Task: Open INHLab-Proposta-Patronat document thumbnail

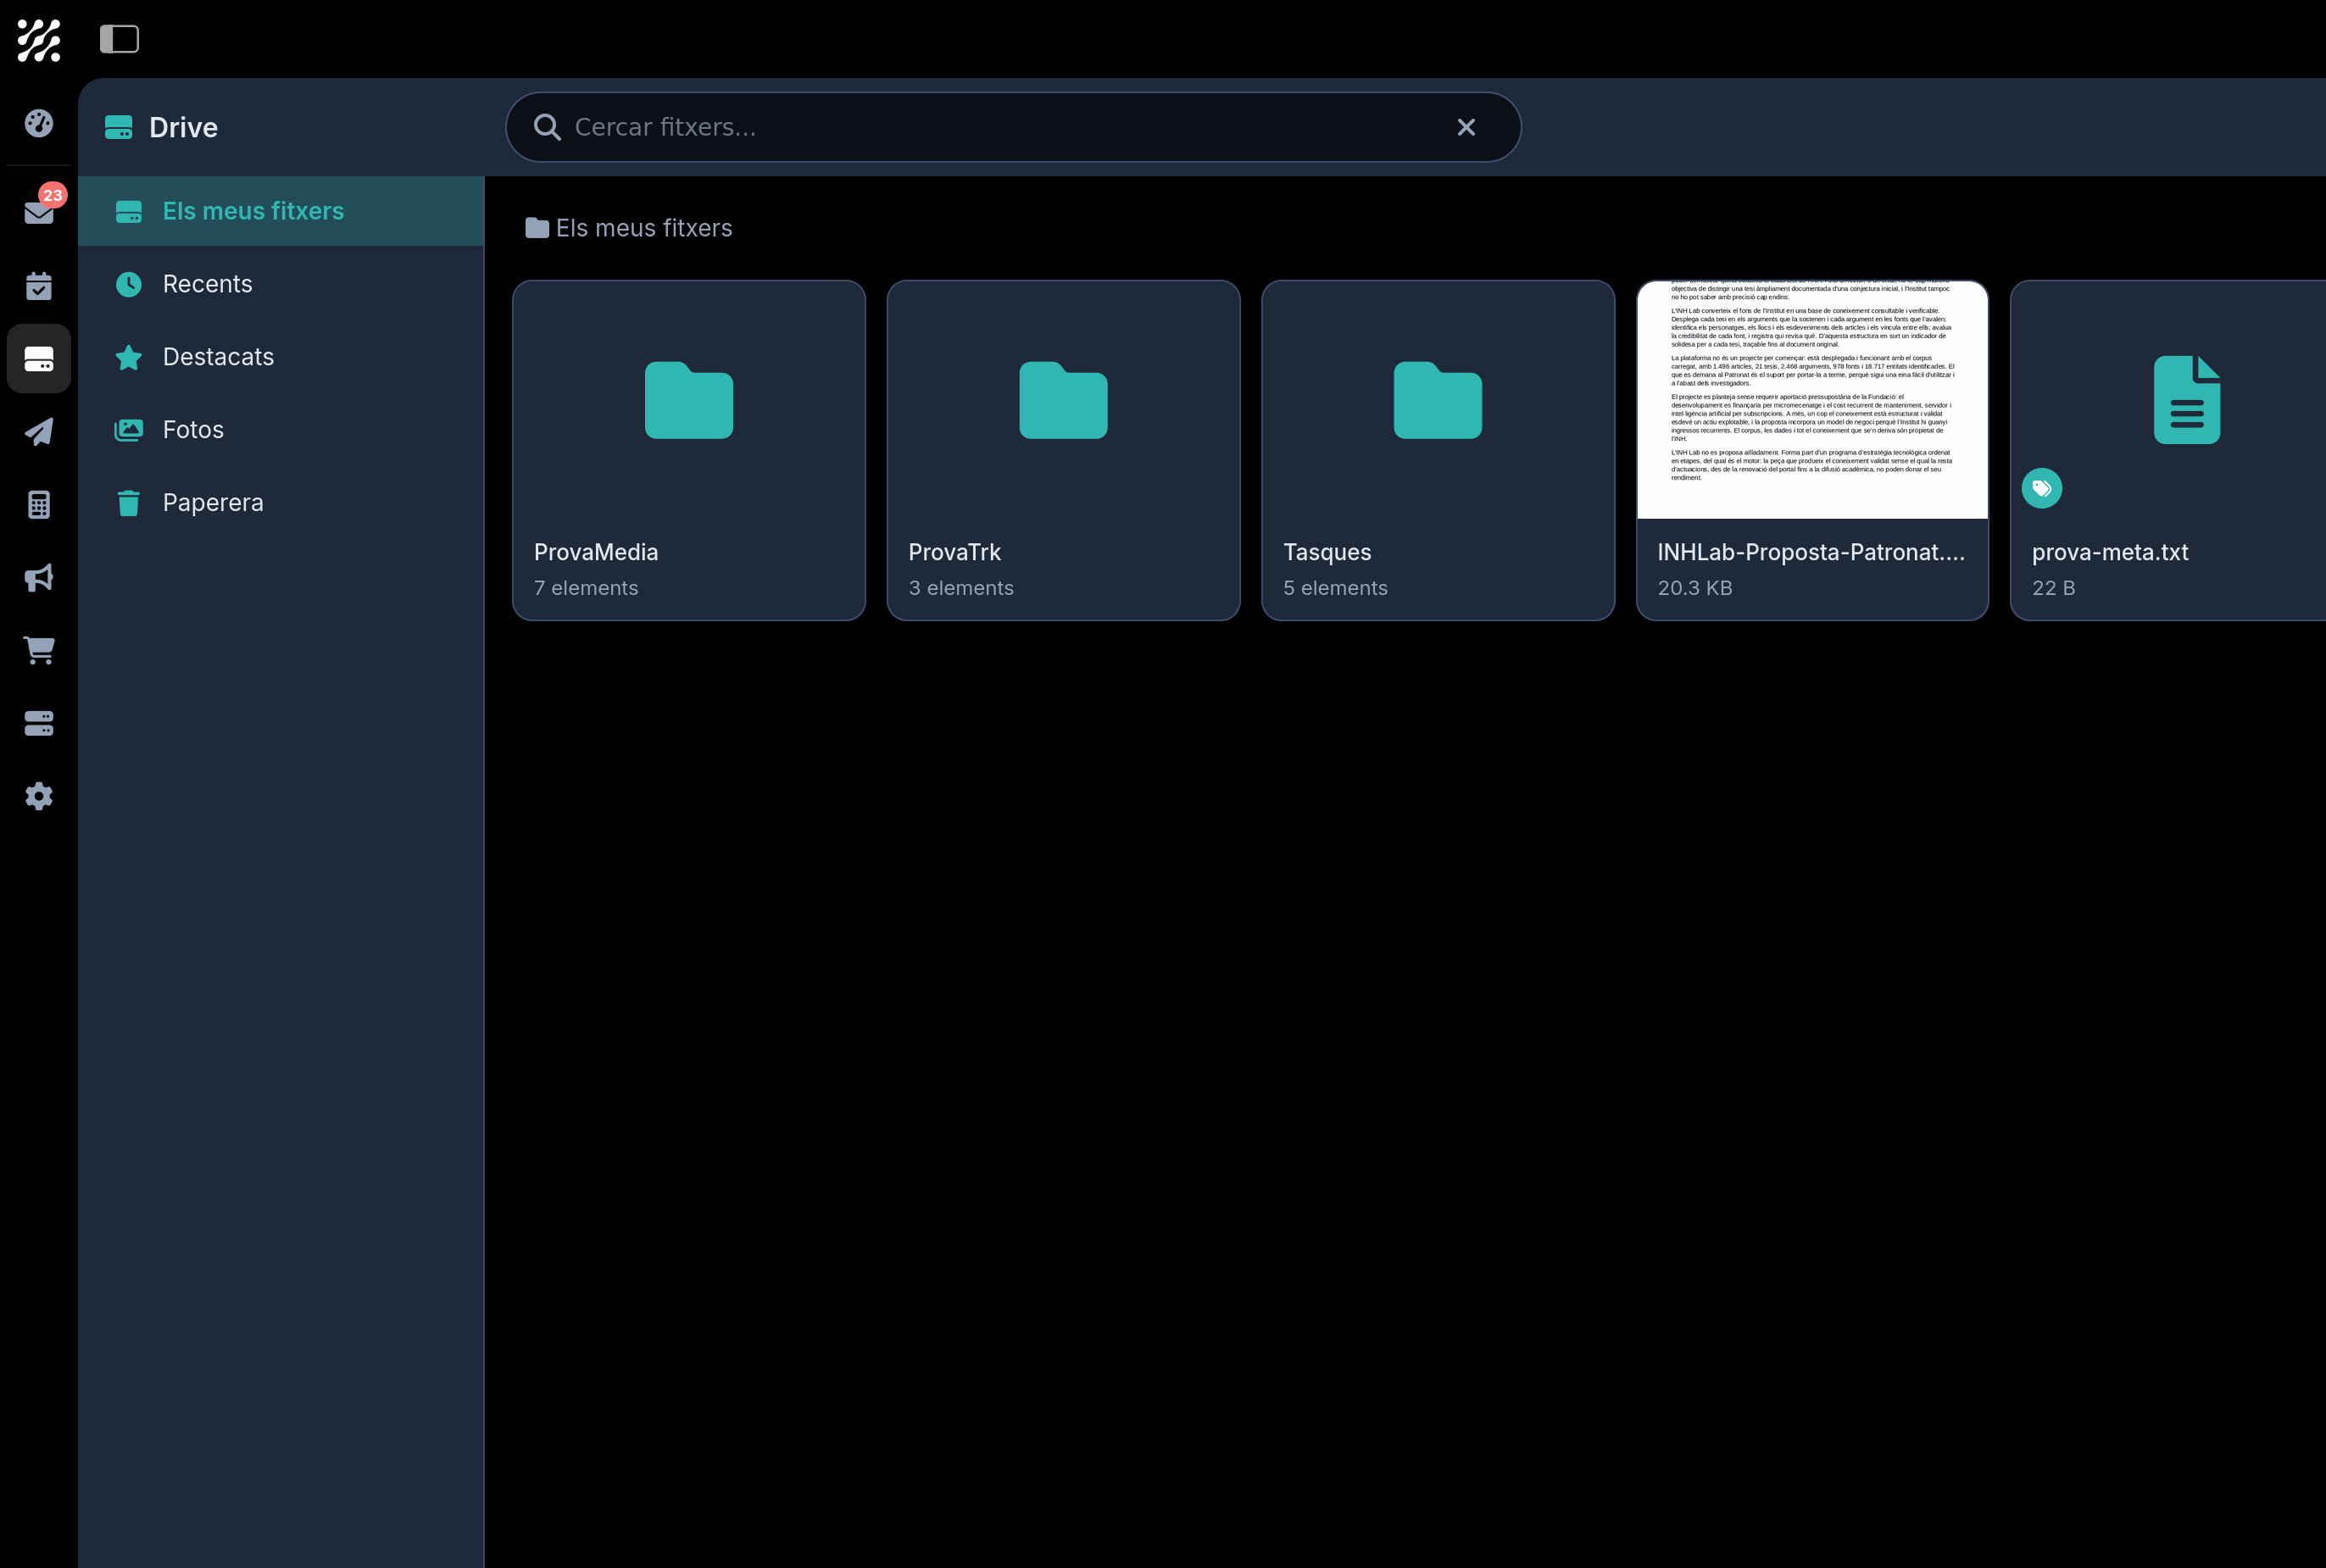Action: (x=1812, y=400)
